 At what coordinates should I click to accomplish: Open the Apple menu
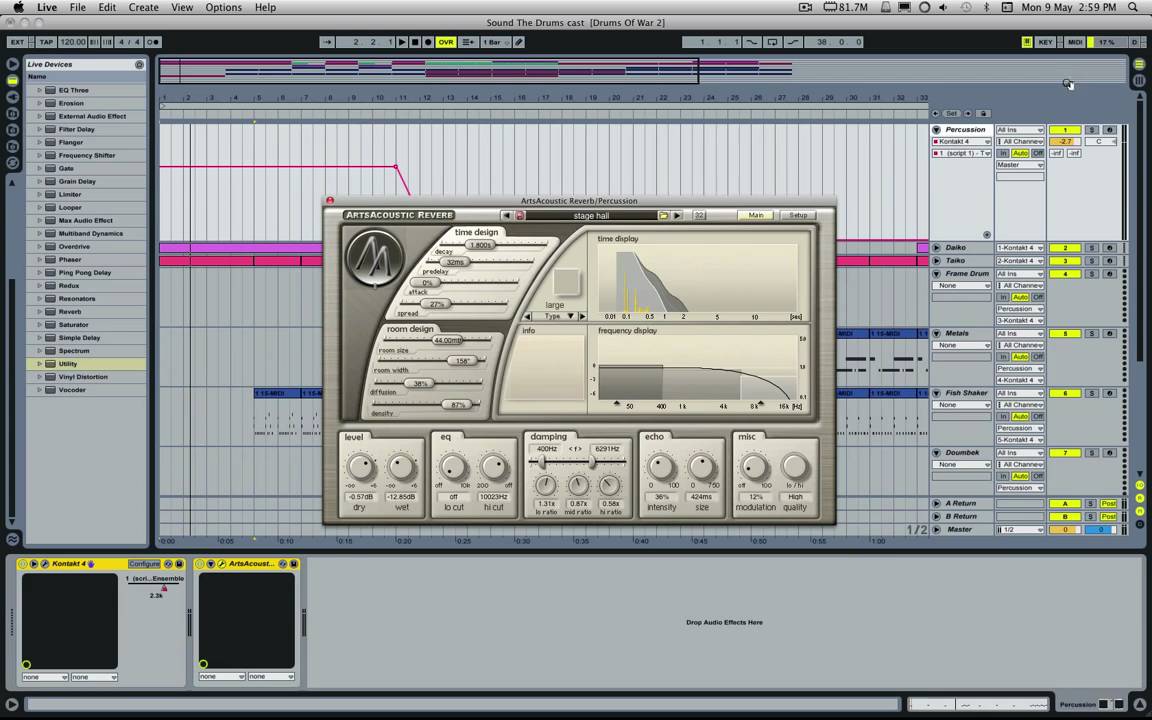tap(18, 7)
